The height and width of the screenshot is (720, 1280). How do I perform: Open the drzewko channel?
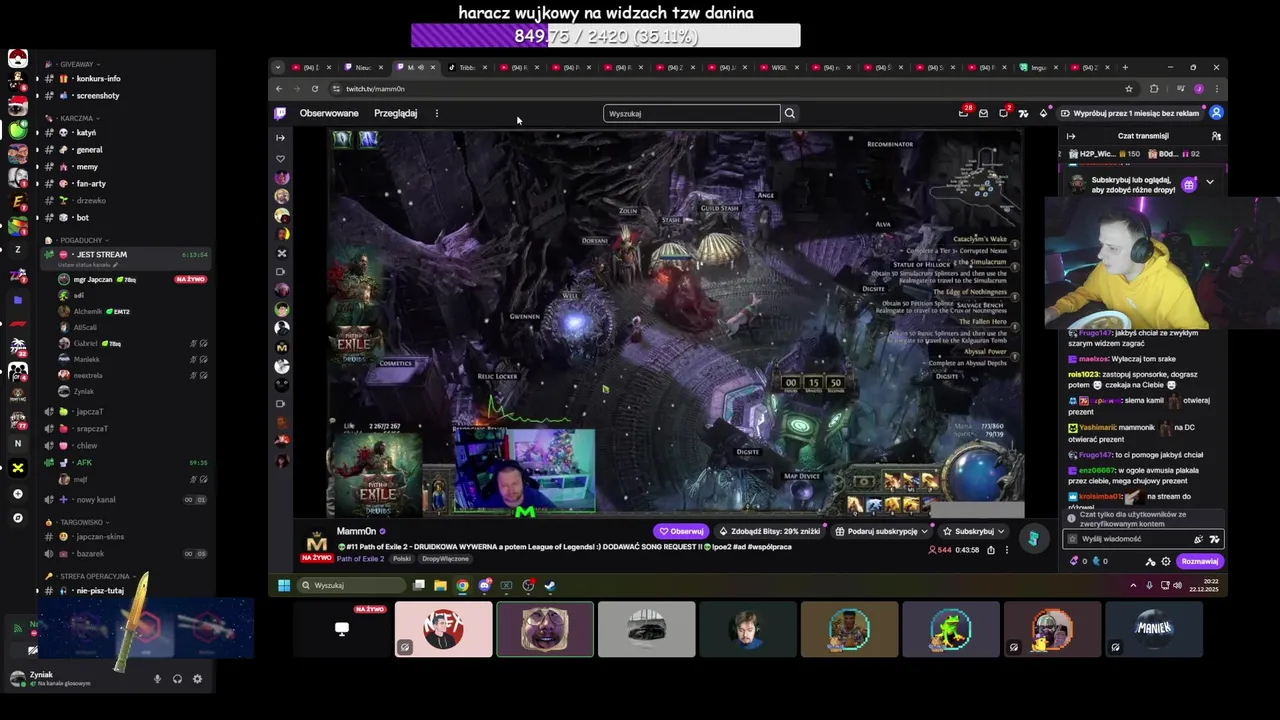coord(91,200)
